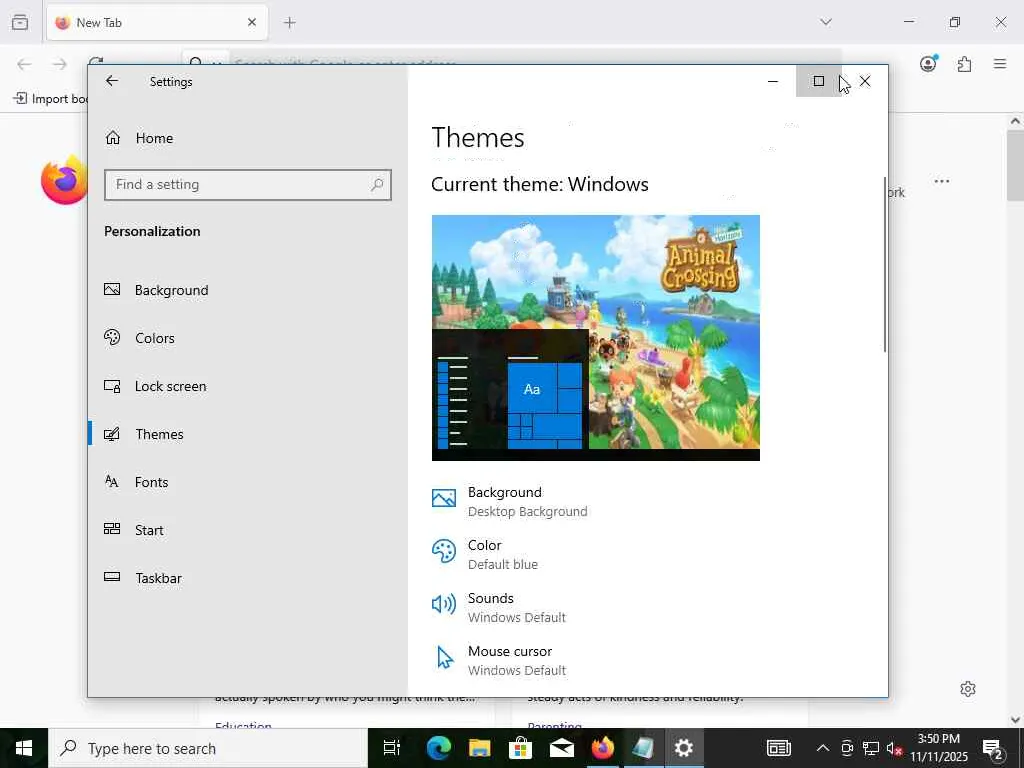
Task: Open File Explorer from taskbar
Action: coord(479,748)
